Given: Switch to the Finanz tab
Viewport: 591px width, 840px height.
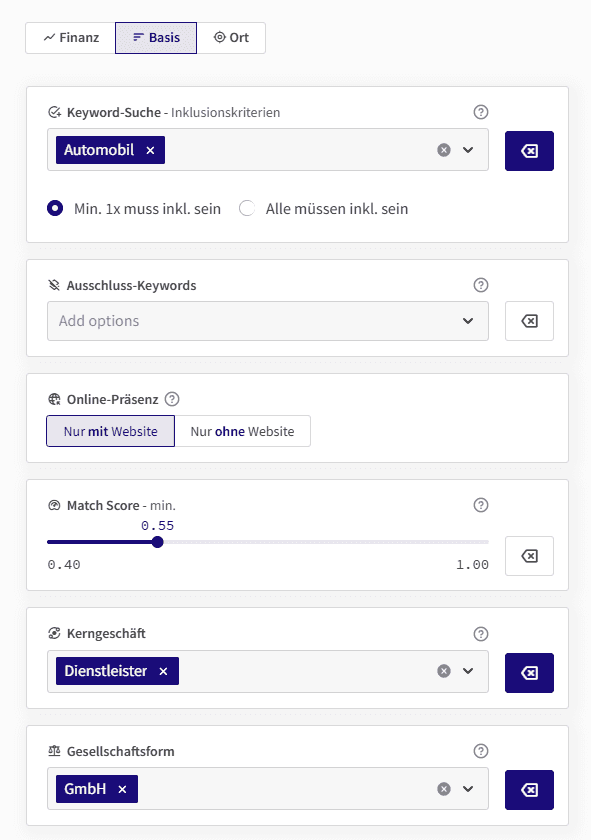Looking at the screenshot, I should (71, 38).
